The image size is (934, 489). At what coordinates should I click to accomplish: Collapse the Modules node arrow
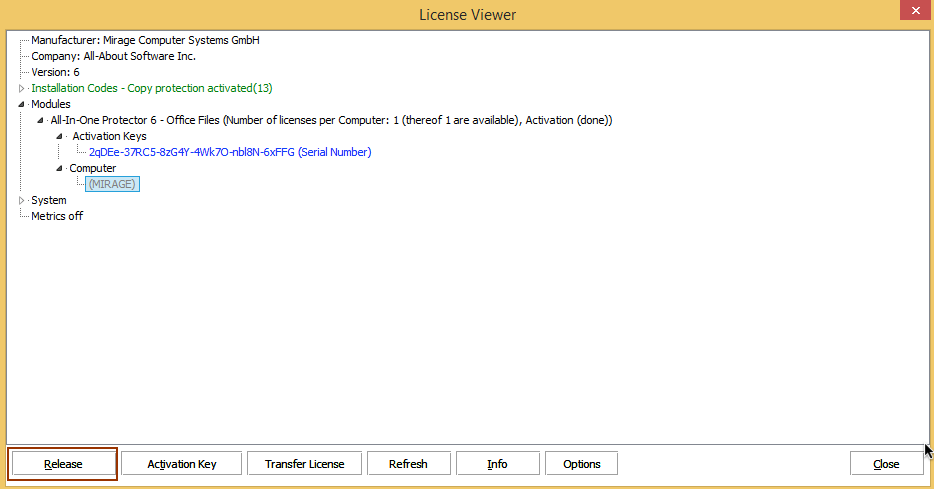pos(21,104)
